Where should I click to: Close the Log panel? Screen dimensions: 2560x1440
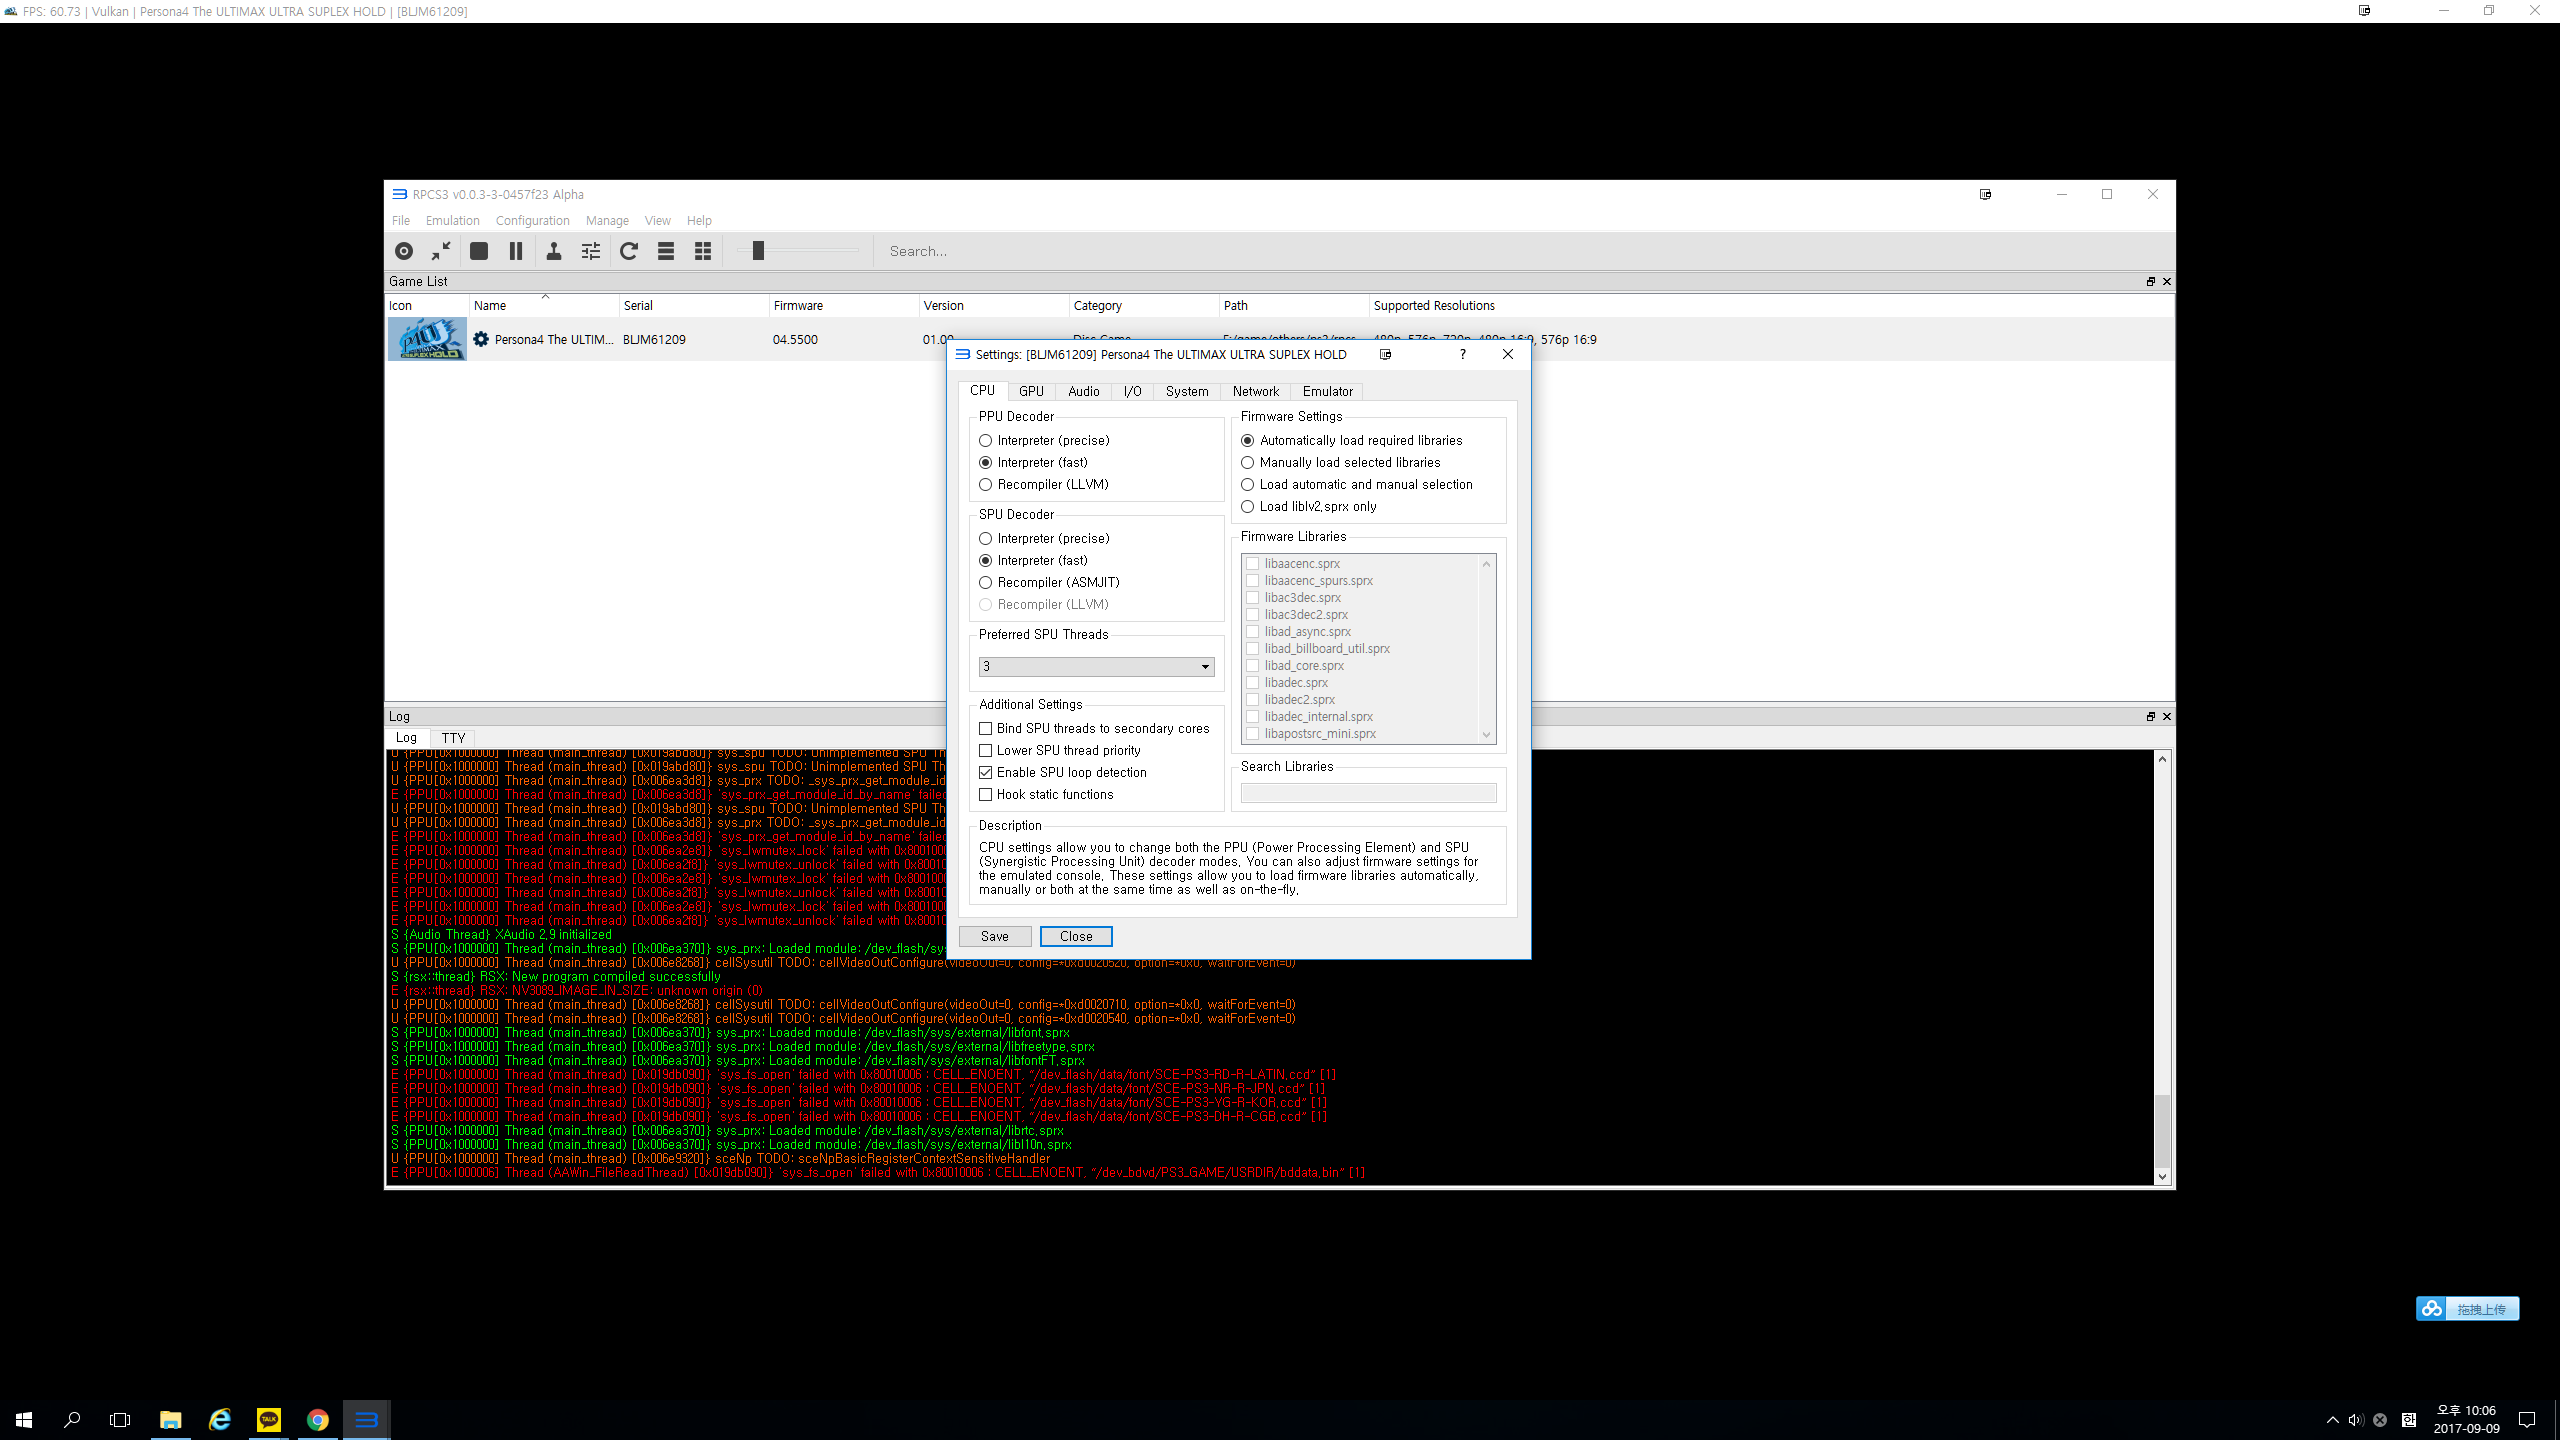pos(2167,717)
